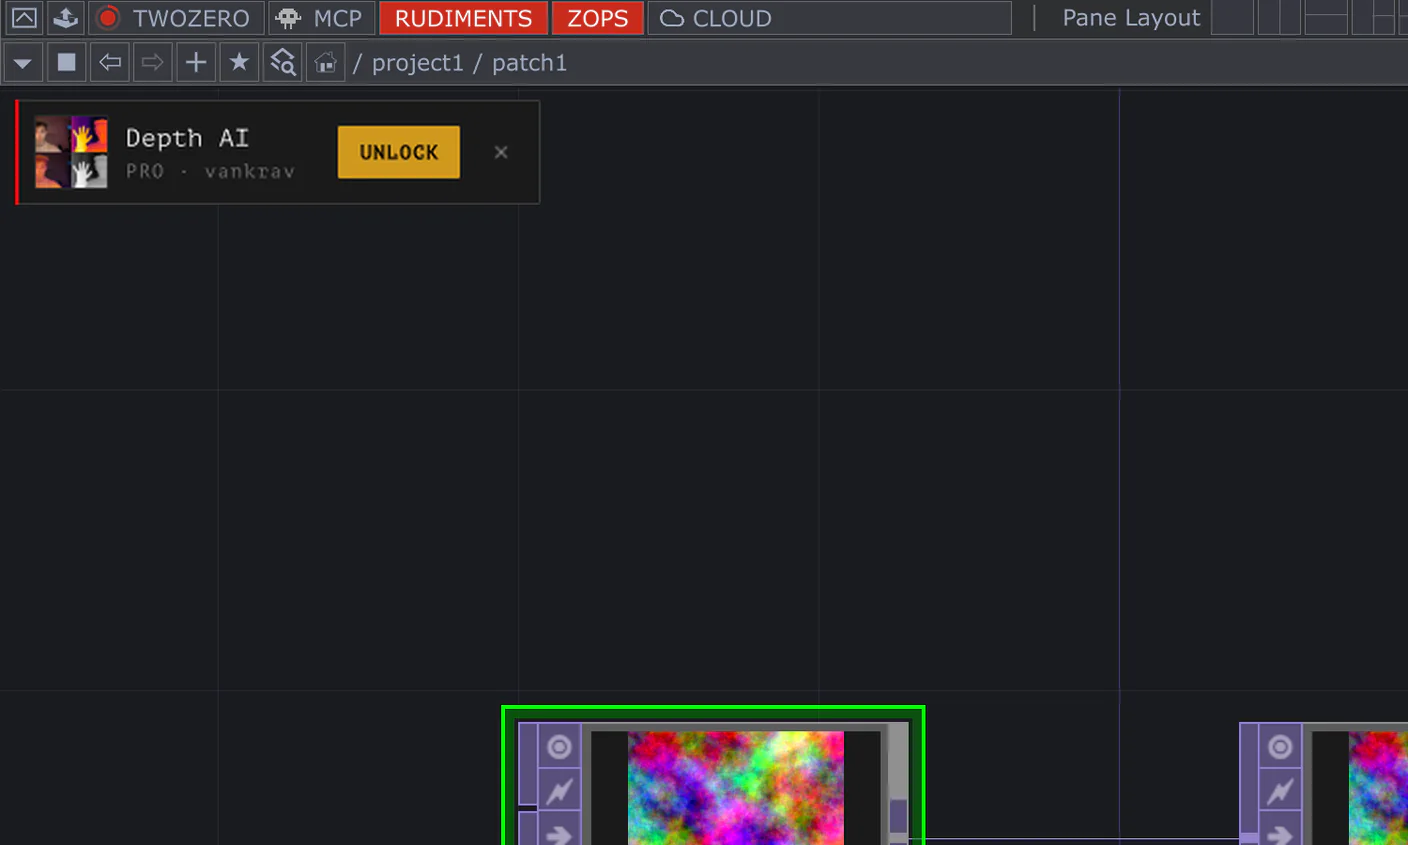Choose the left-right split pane layout
Screen dimensions: 1408x845
point(1279,18)
